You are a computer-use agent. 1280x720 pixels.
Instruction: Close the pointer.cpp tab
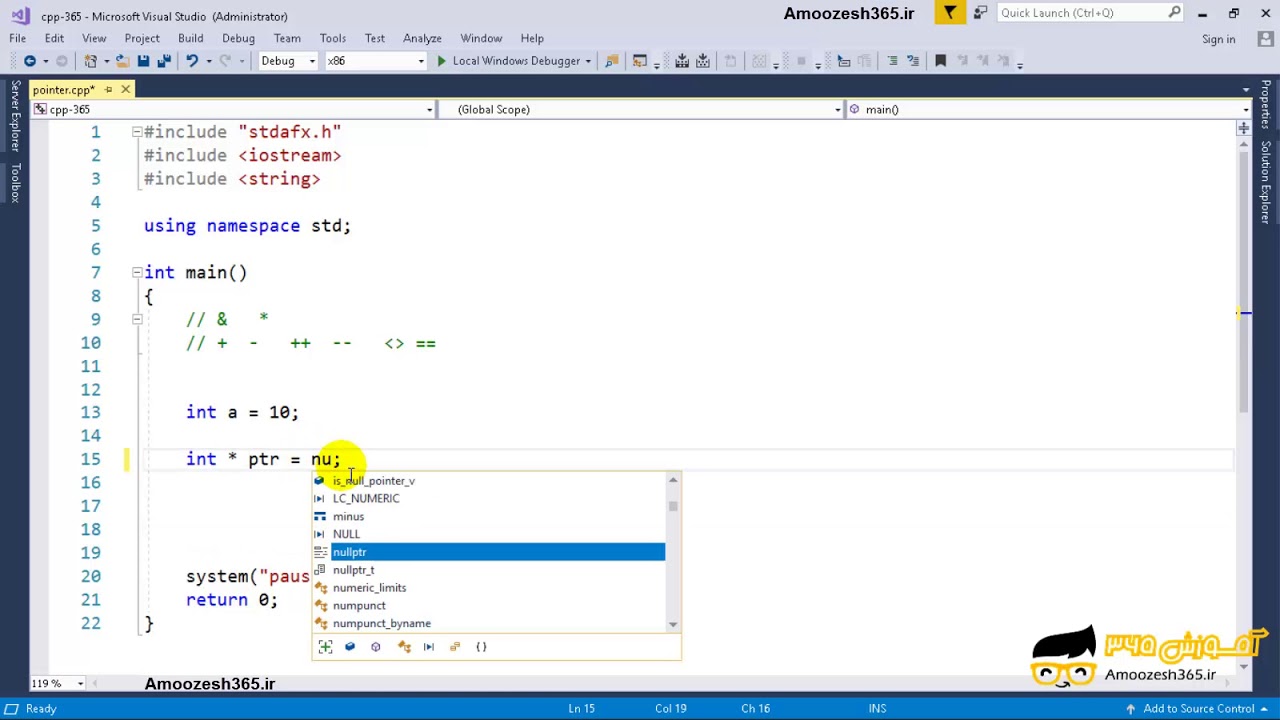click(x=125, y=90)
